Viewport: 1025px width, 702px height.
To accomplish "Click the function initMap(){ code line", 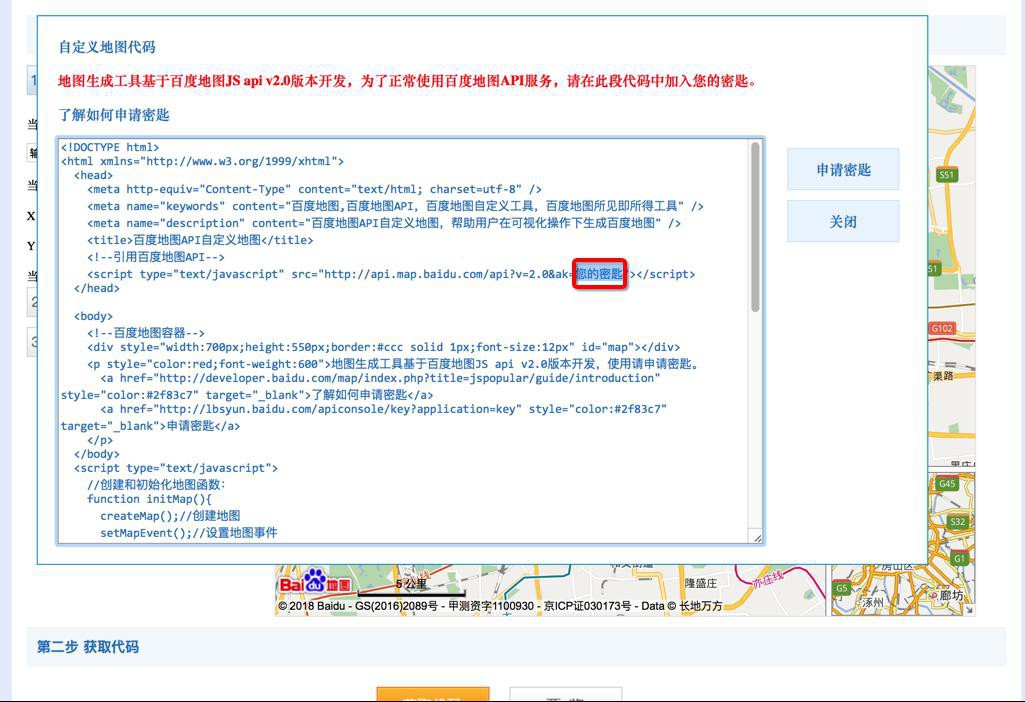I will (149, 499).
